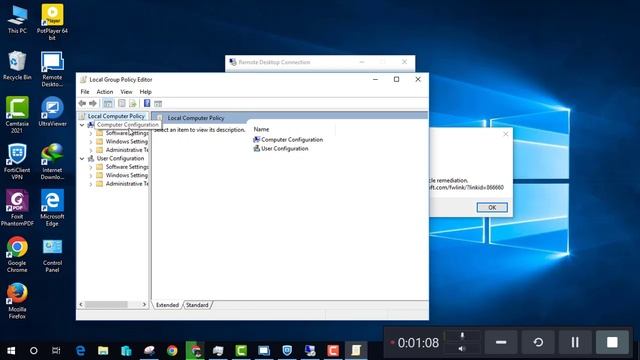Open Task View from the taskbar
Viewport: 640px width, 360px height.
pyautogui.click(x=56, y=351)
